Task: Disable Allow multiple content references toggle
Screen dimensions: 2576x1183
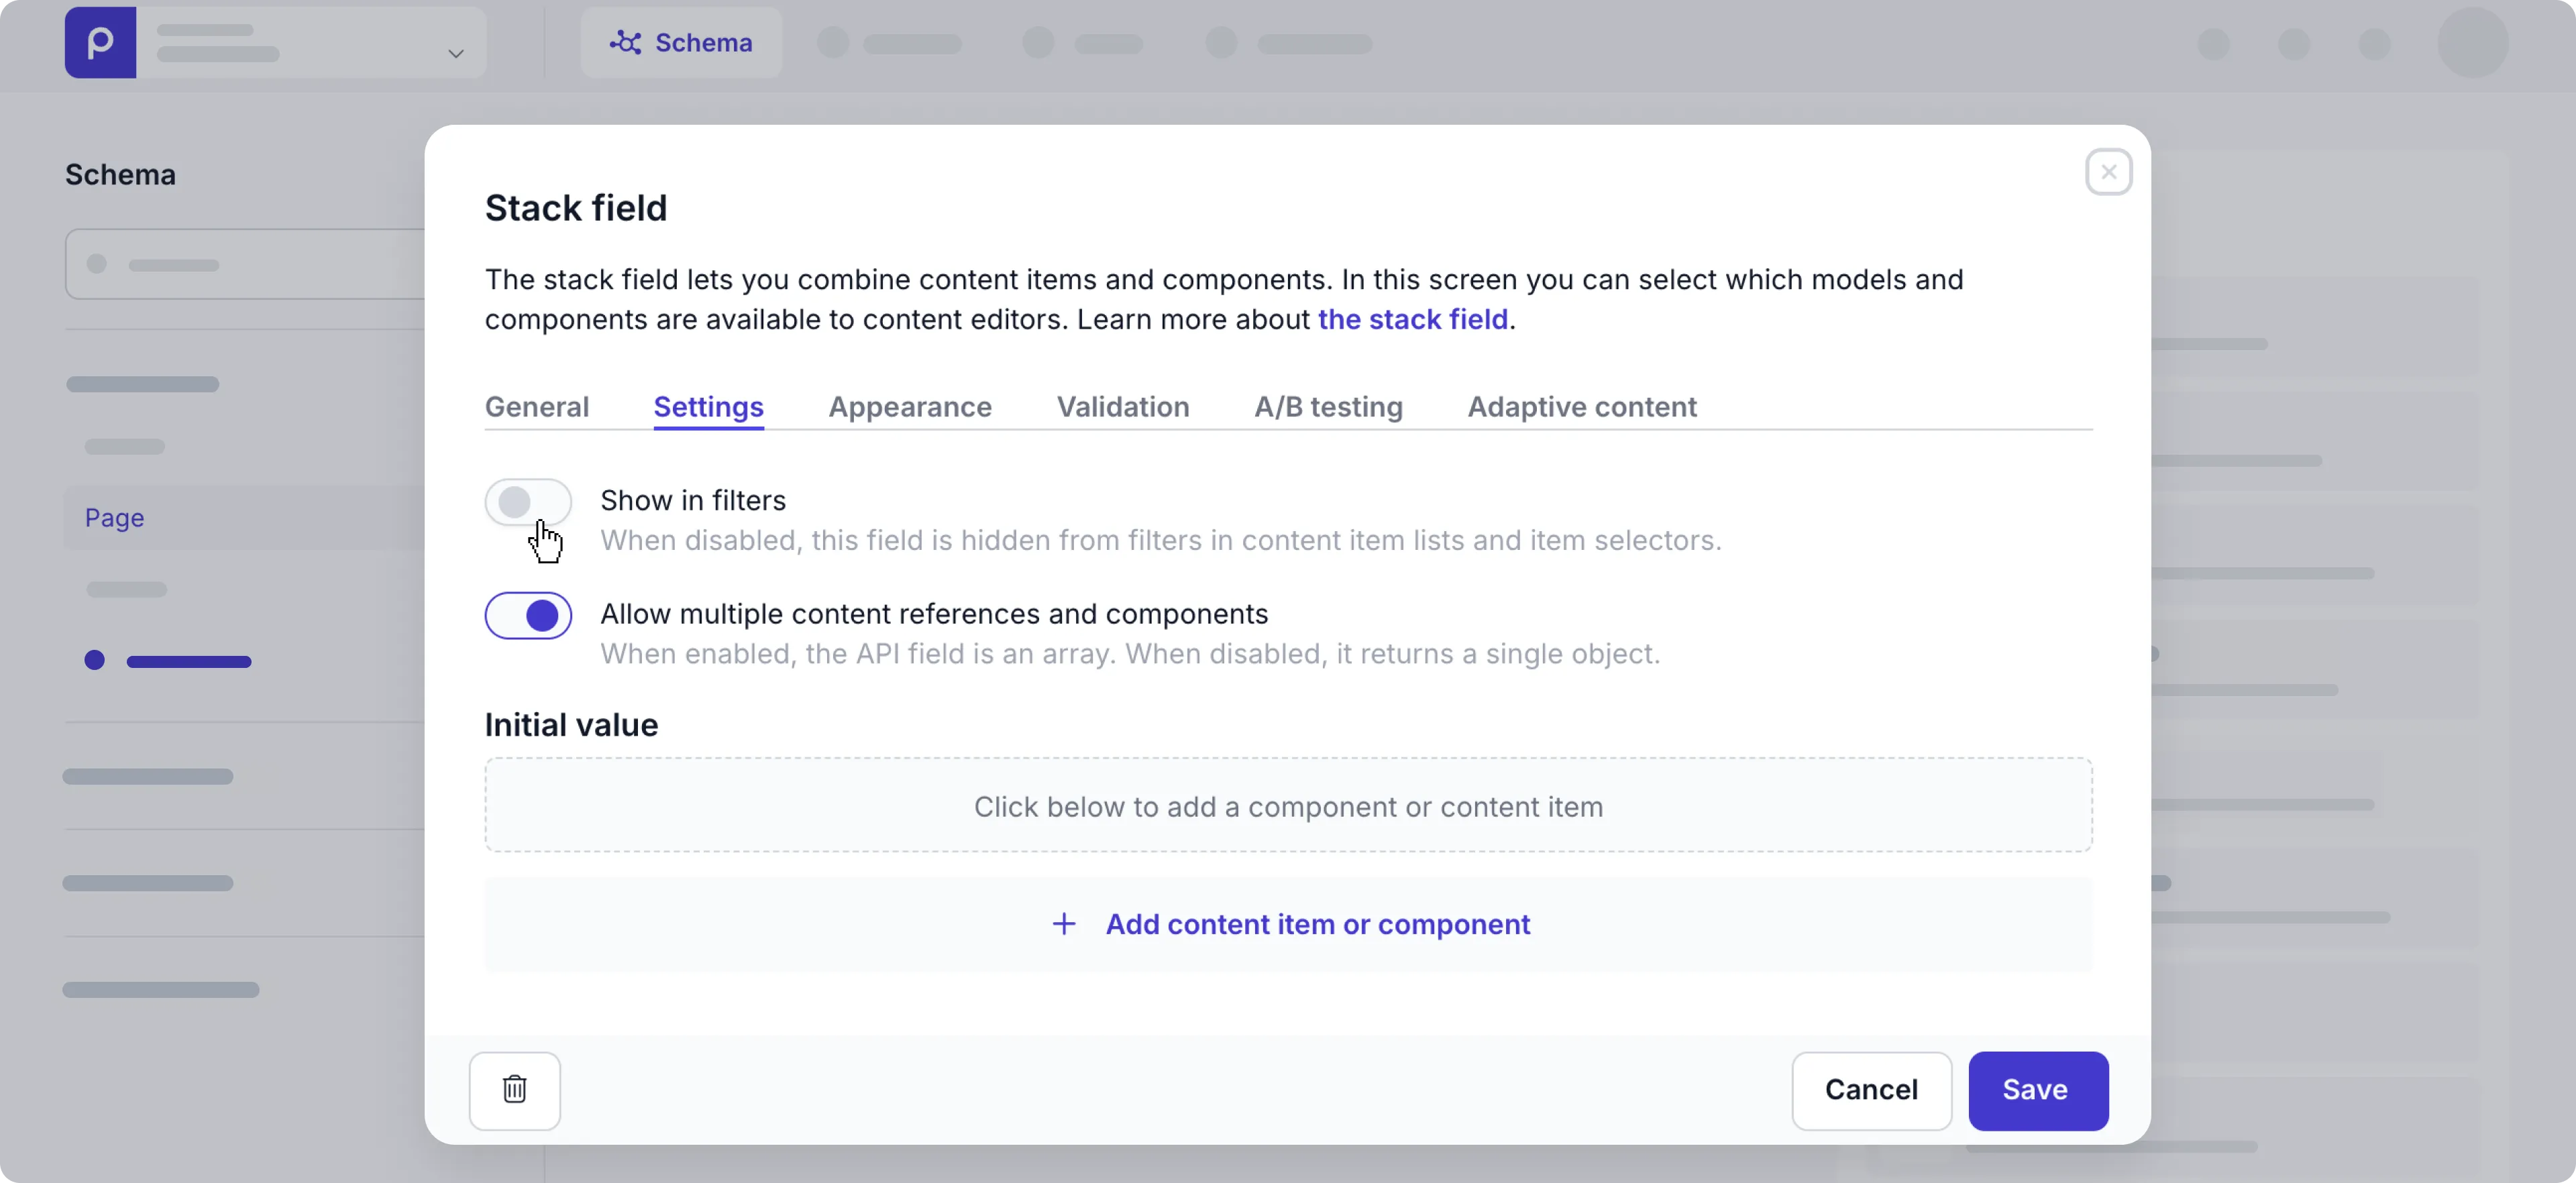Action: [x=528, y=615]
